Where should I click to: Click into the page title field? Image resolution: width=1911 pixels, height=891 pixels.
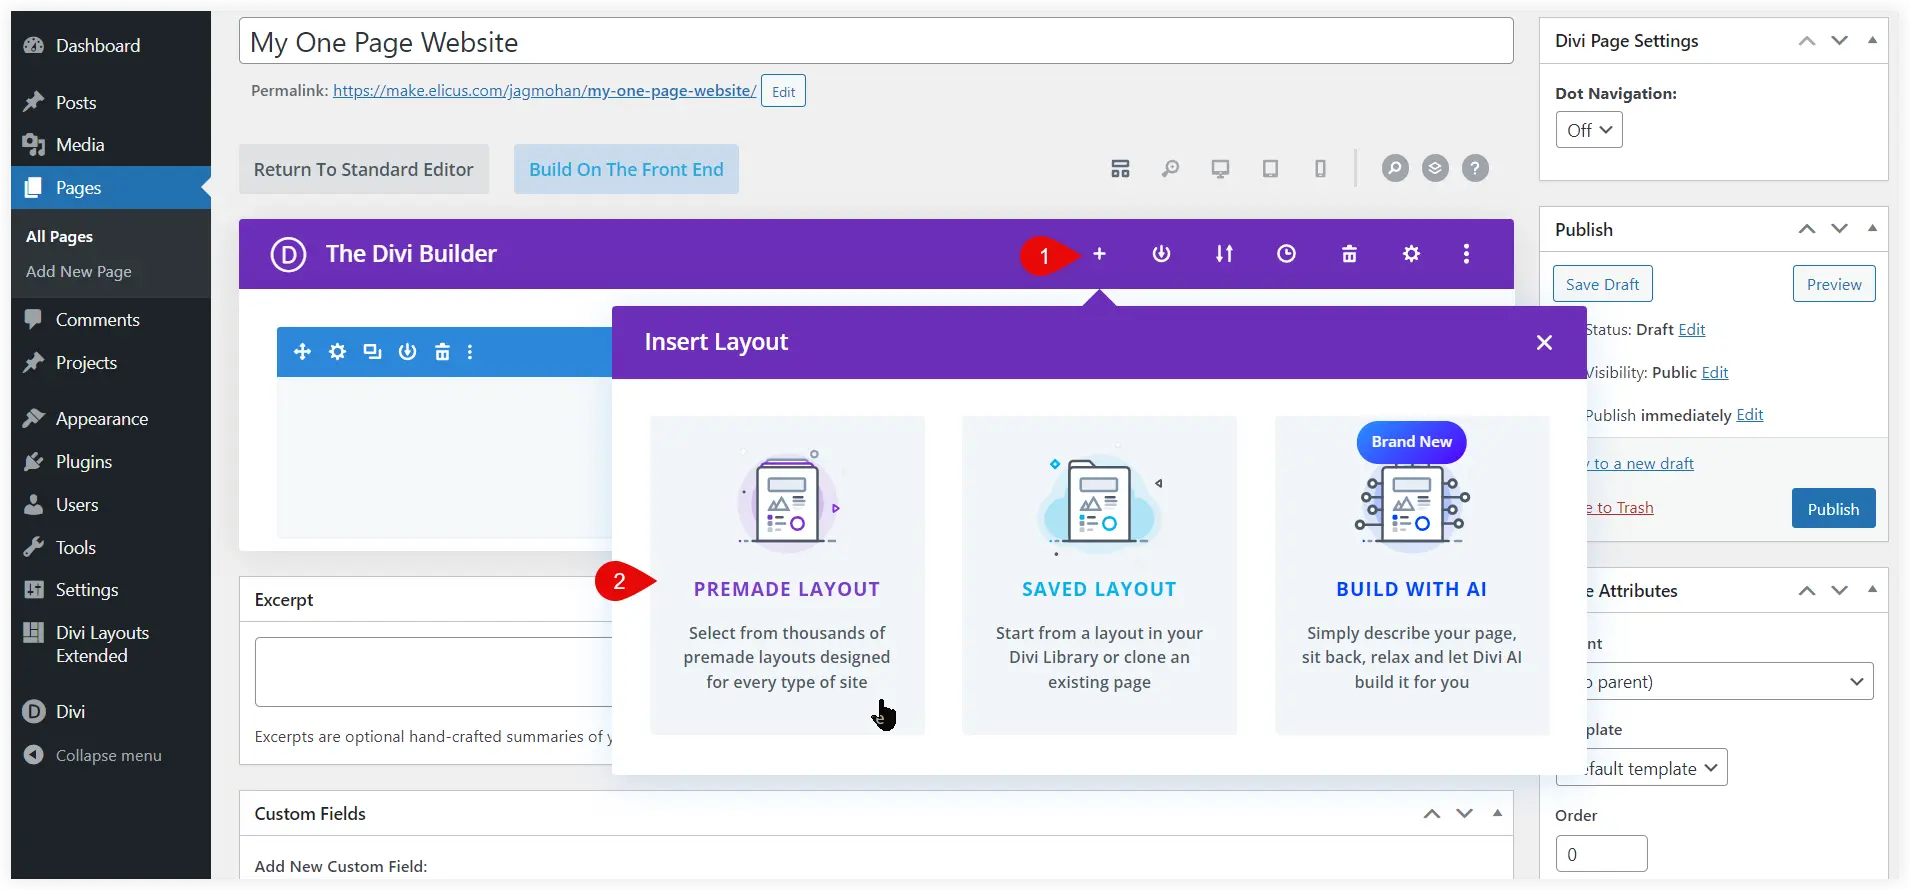[x=876, y=42]
